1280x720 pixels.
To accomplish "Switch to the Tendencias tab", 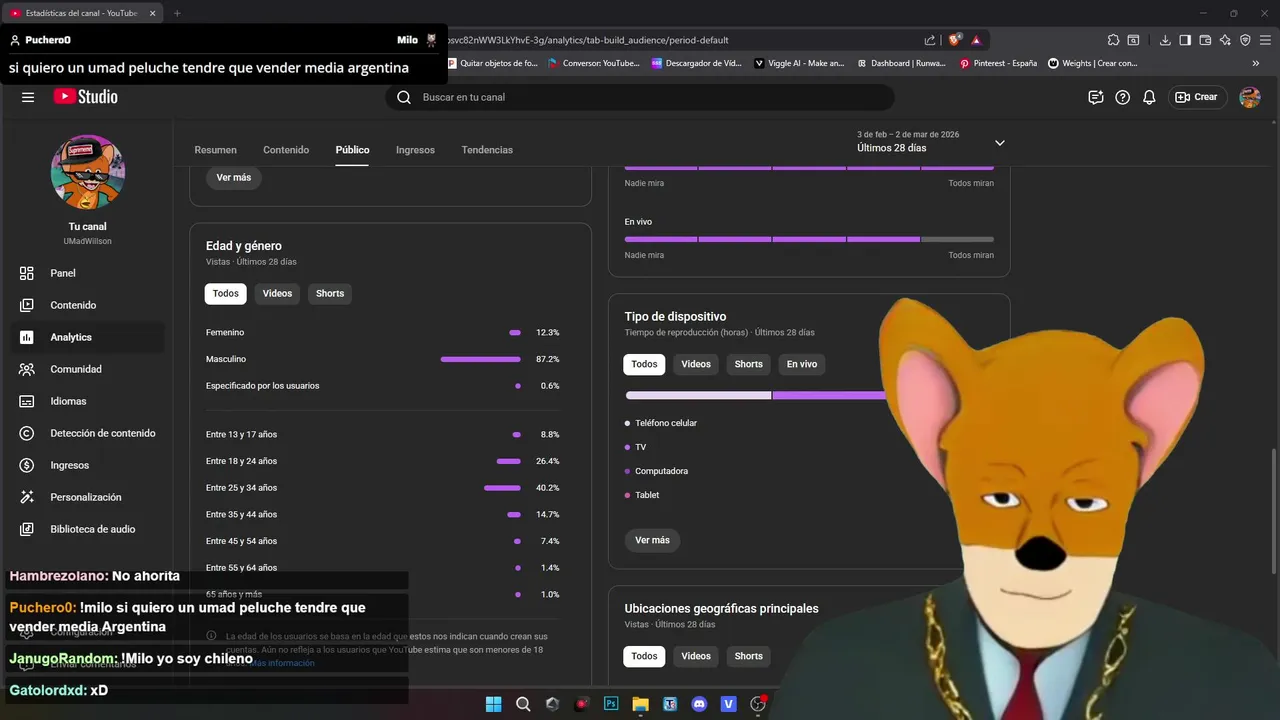I will (x=487, y=150).
